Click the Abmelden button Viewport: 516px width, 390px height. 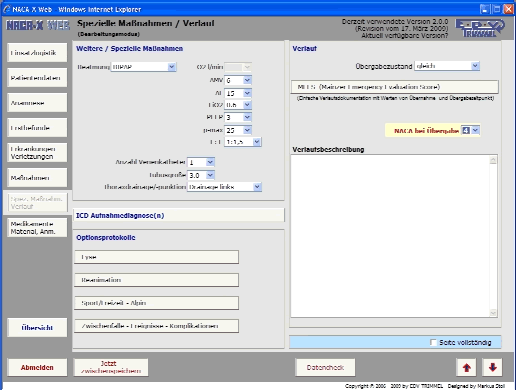37,367
